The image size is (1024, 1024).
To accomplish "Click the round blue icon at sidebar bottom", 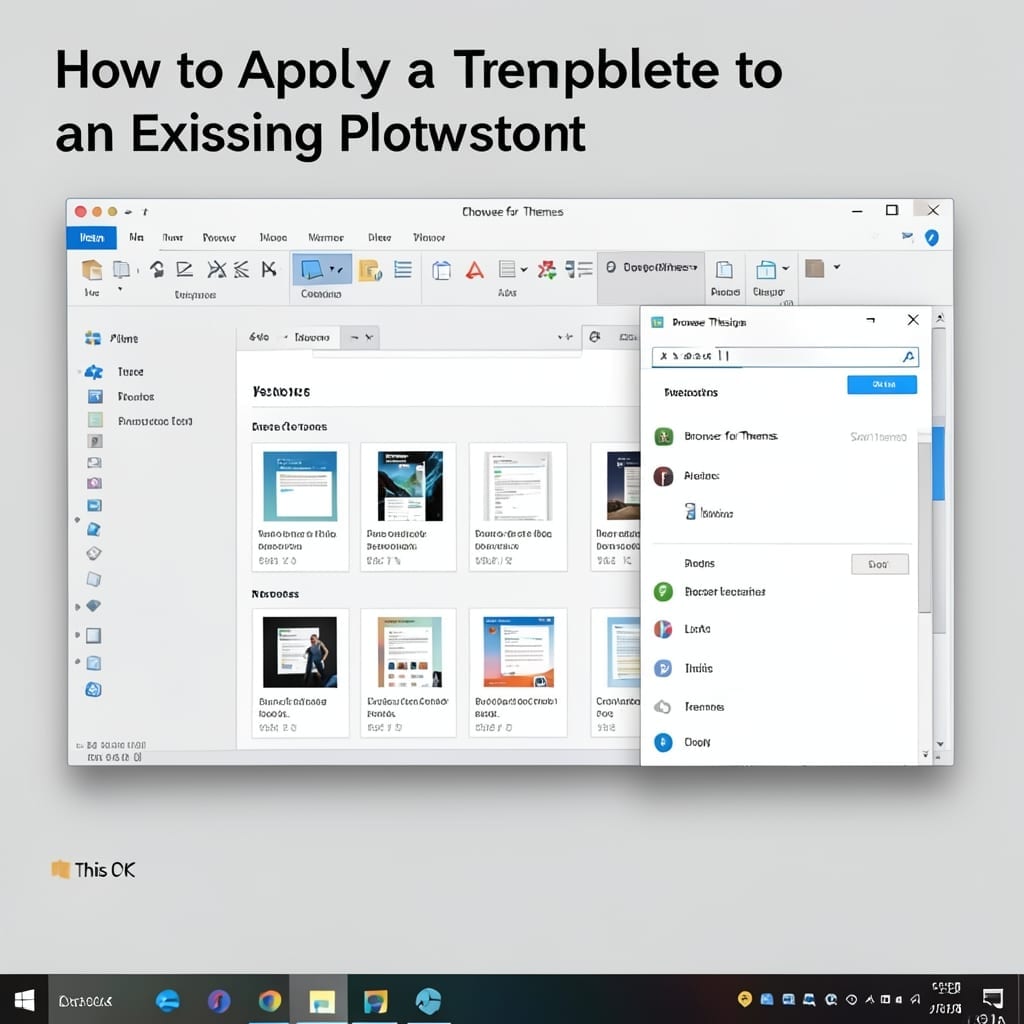I will (93, 690).
